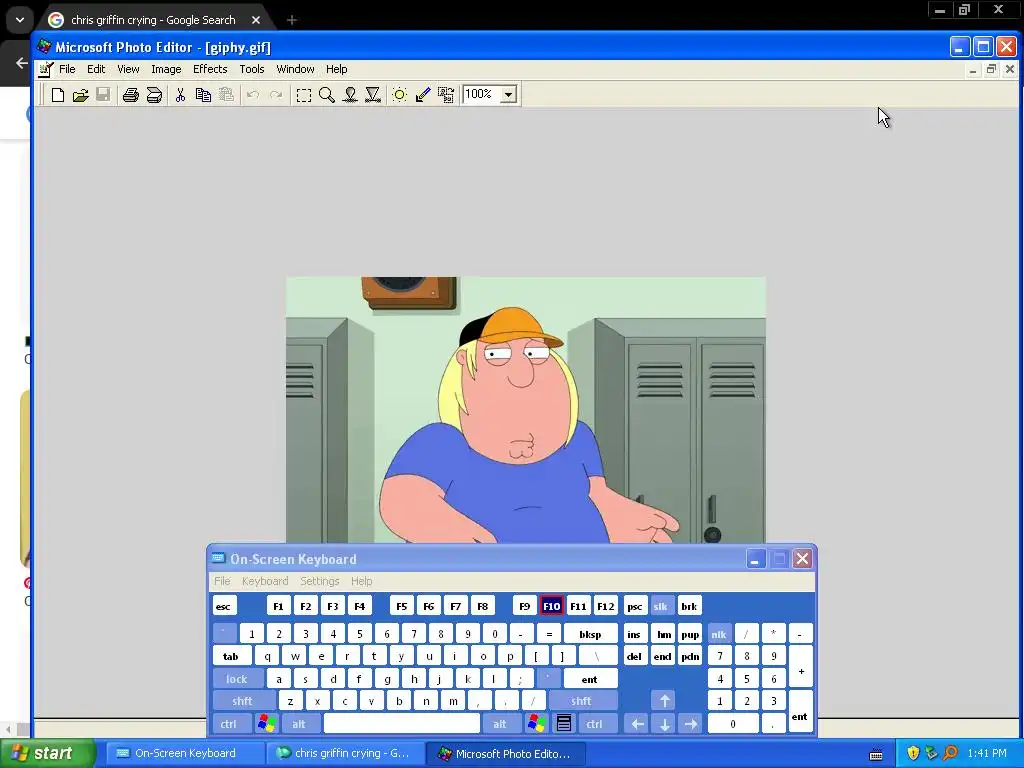Open the Tools menu
This screenshot has width=1024, height=768.
(x=251, y=69)
